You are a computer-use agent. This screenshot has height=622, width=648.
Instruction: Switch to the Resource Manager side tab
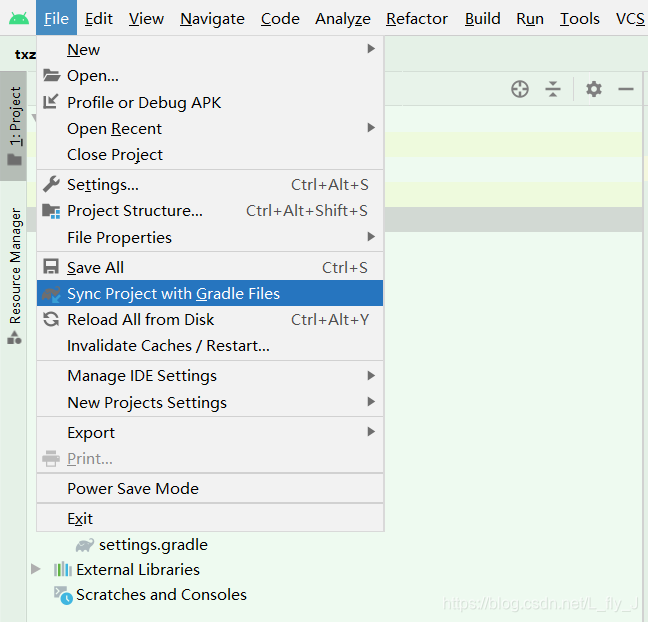[x=14, y=276]
